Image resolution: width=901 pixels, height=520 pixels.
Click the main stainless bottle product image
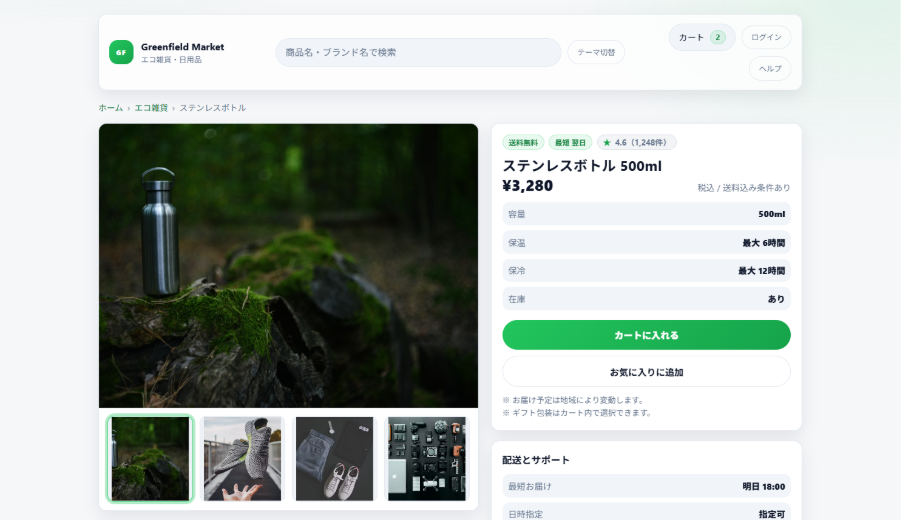pyautogui.click(x=288, y=266)
